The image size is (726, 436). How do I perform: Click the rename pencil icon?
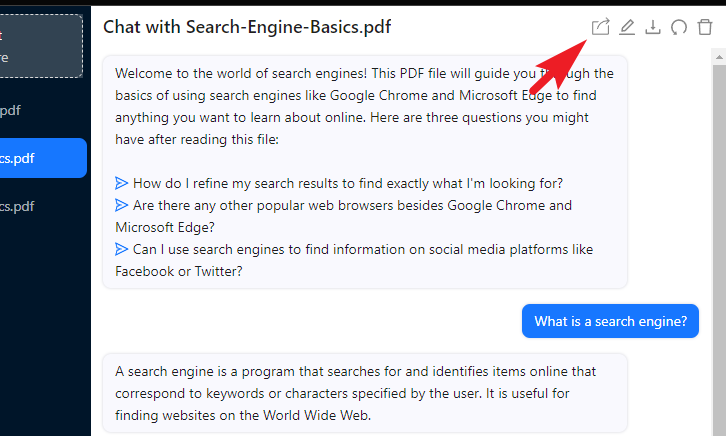point(627,27)
